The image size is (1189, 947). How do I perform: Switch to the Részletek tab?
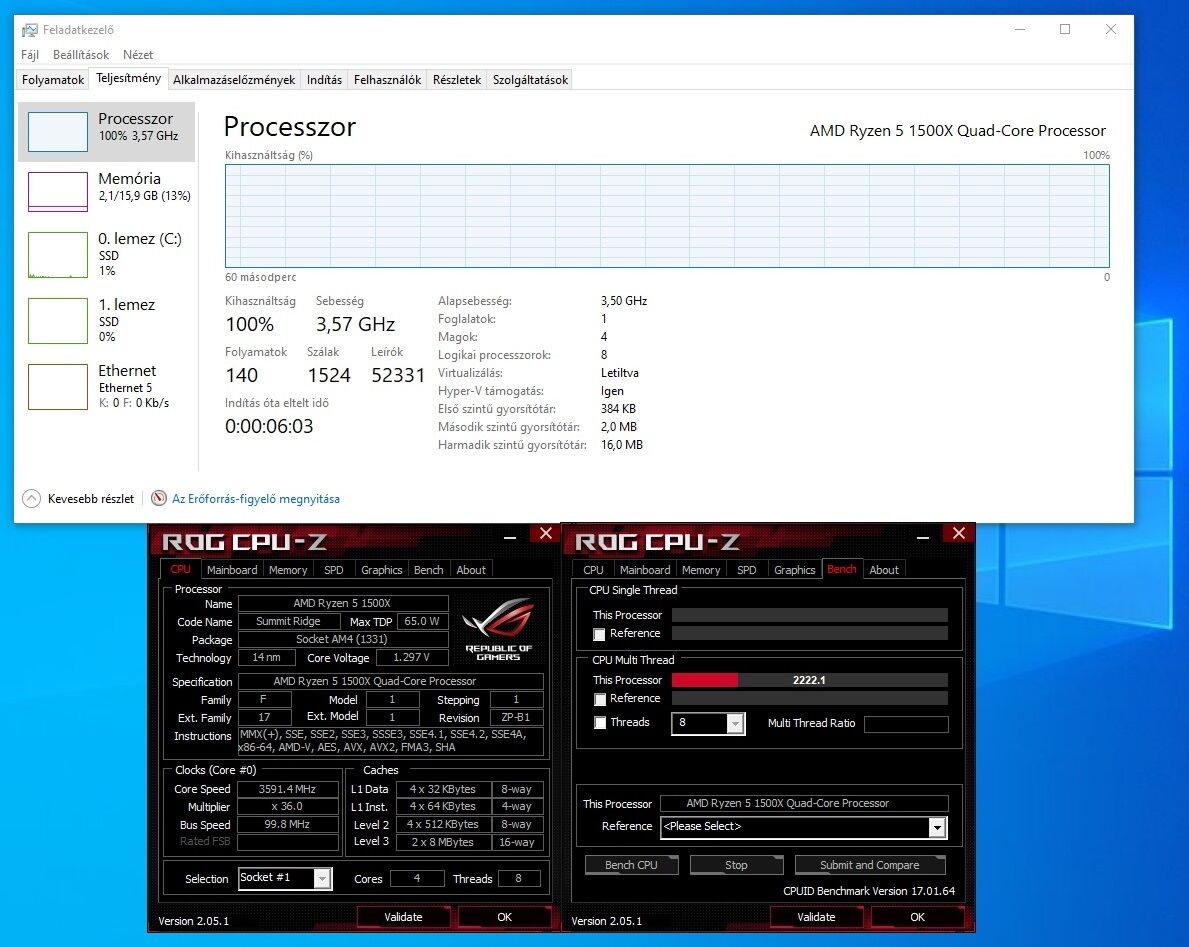click(x=456, y=80)
